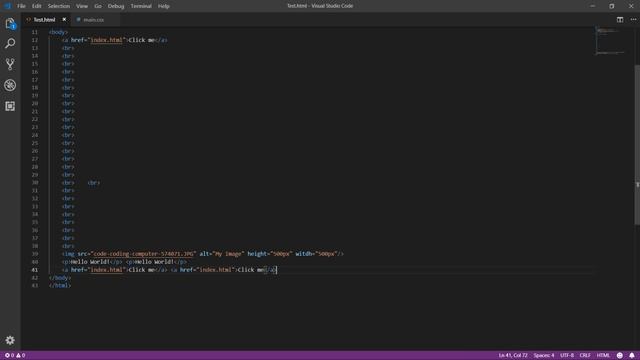Click the img src file name on line 39

tap(143, 254)
